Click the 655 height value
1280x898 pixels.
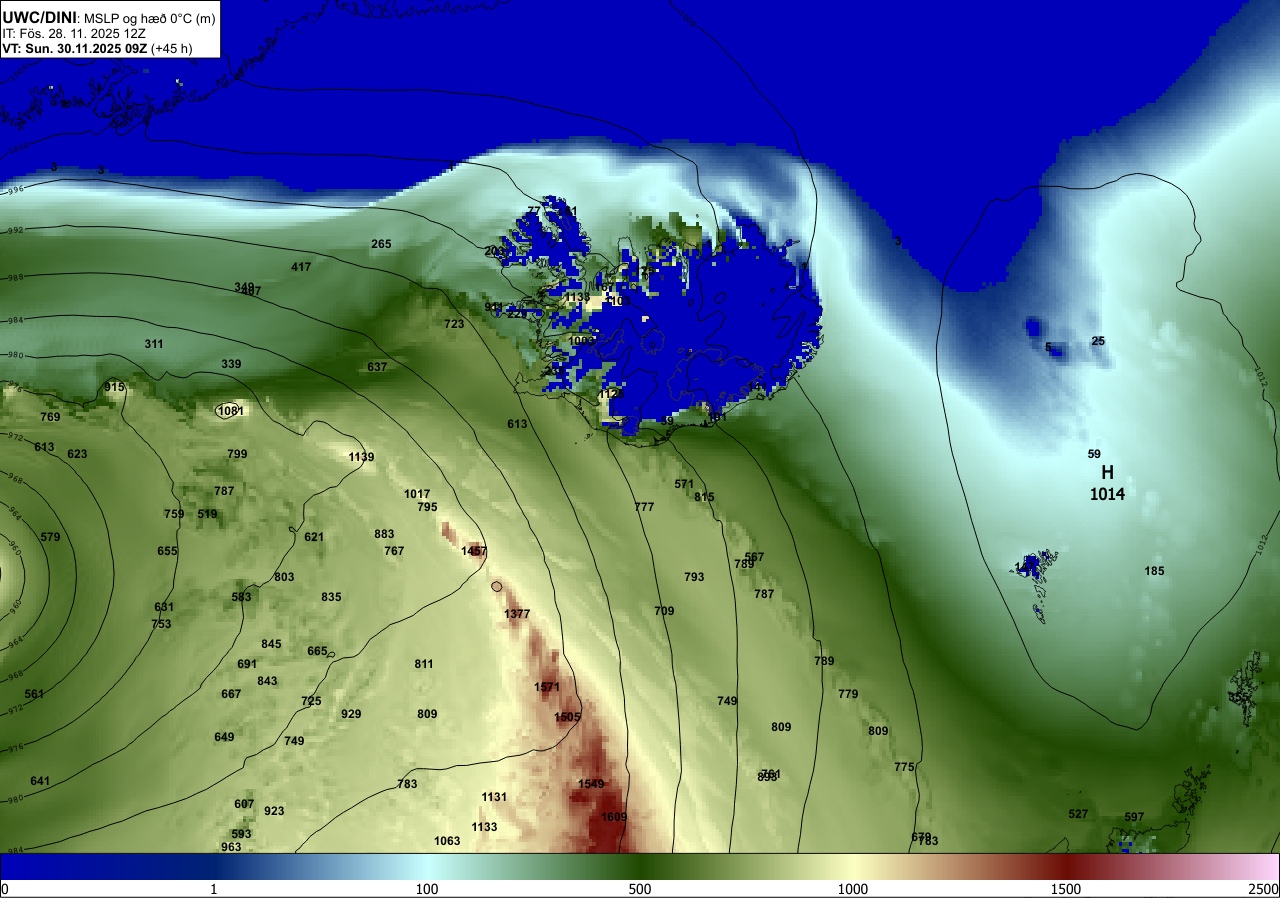[x=167, y=551]
